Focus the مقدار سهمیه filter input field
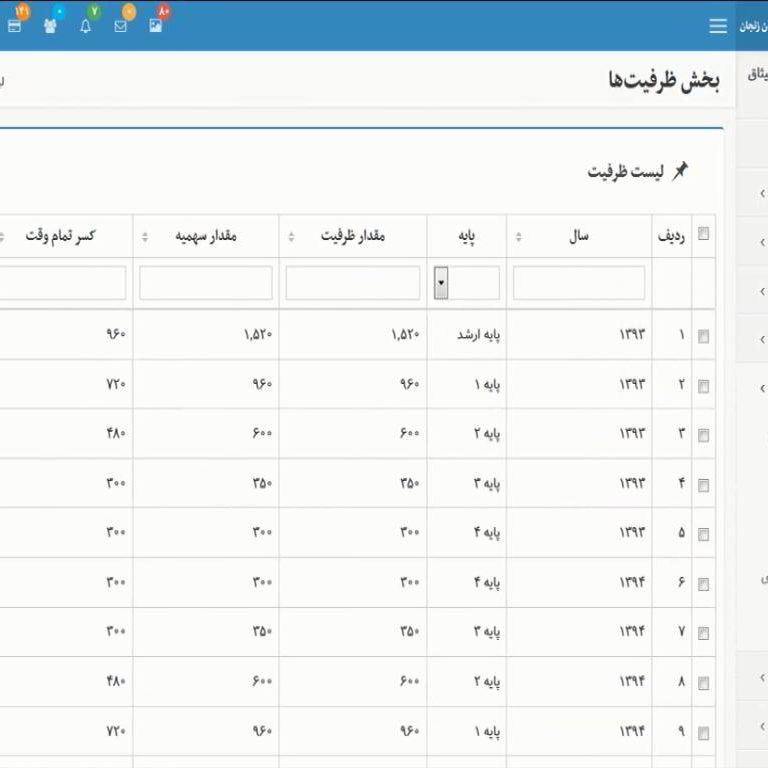Viewport: 768px width, 768px height. click(x=206, y=284)
